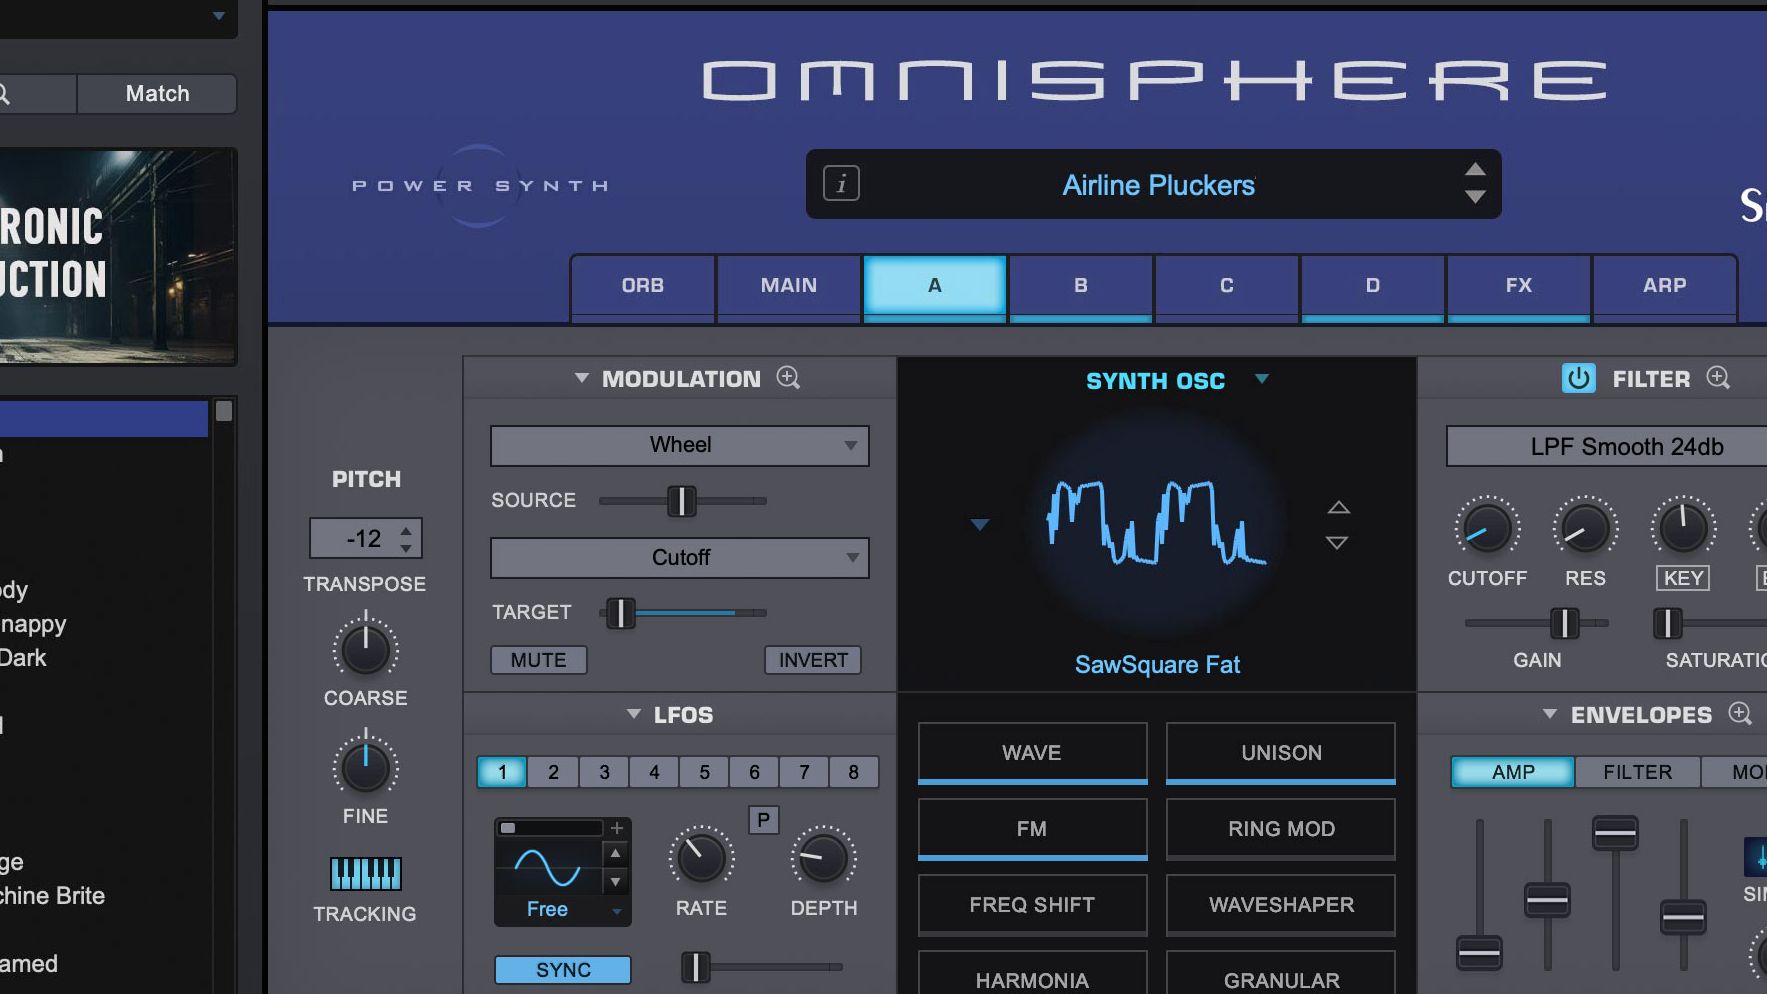Enable the FM oscillator section
Viewport: 1767px width, 994px height.
click(x=1032, y=829)
